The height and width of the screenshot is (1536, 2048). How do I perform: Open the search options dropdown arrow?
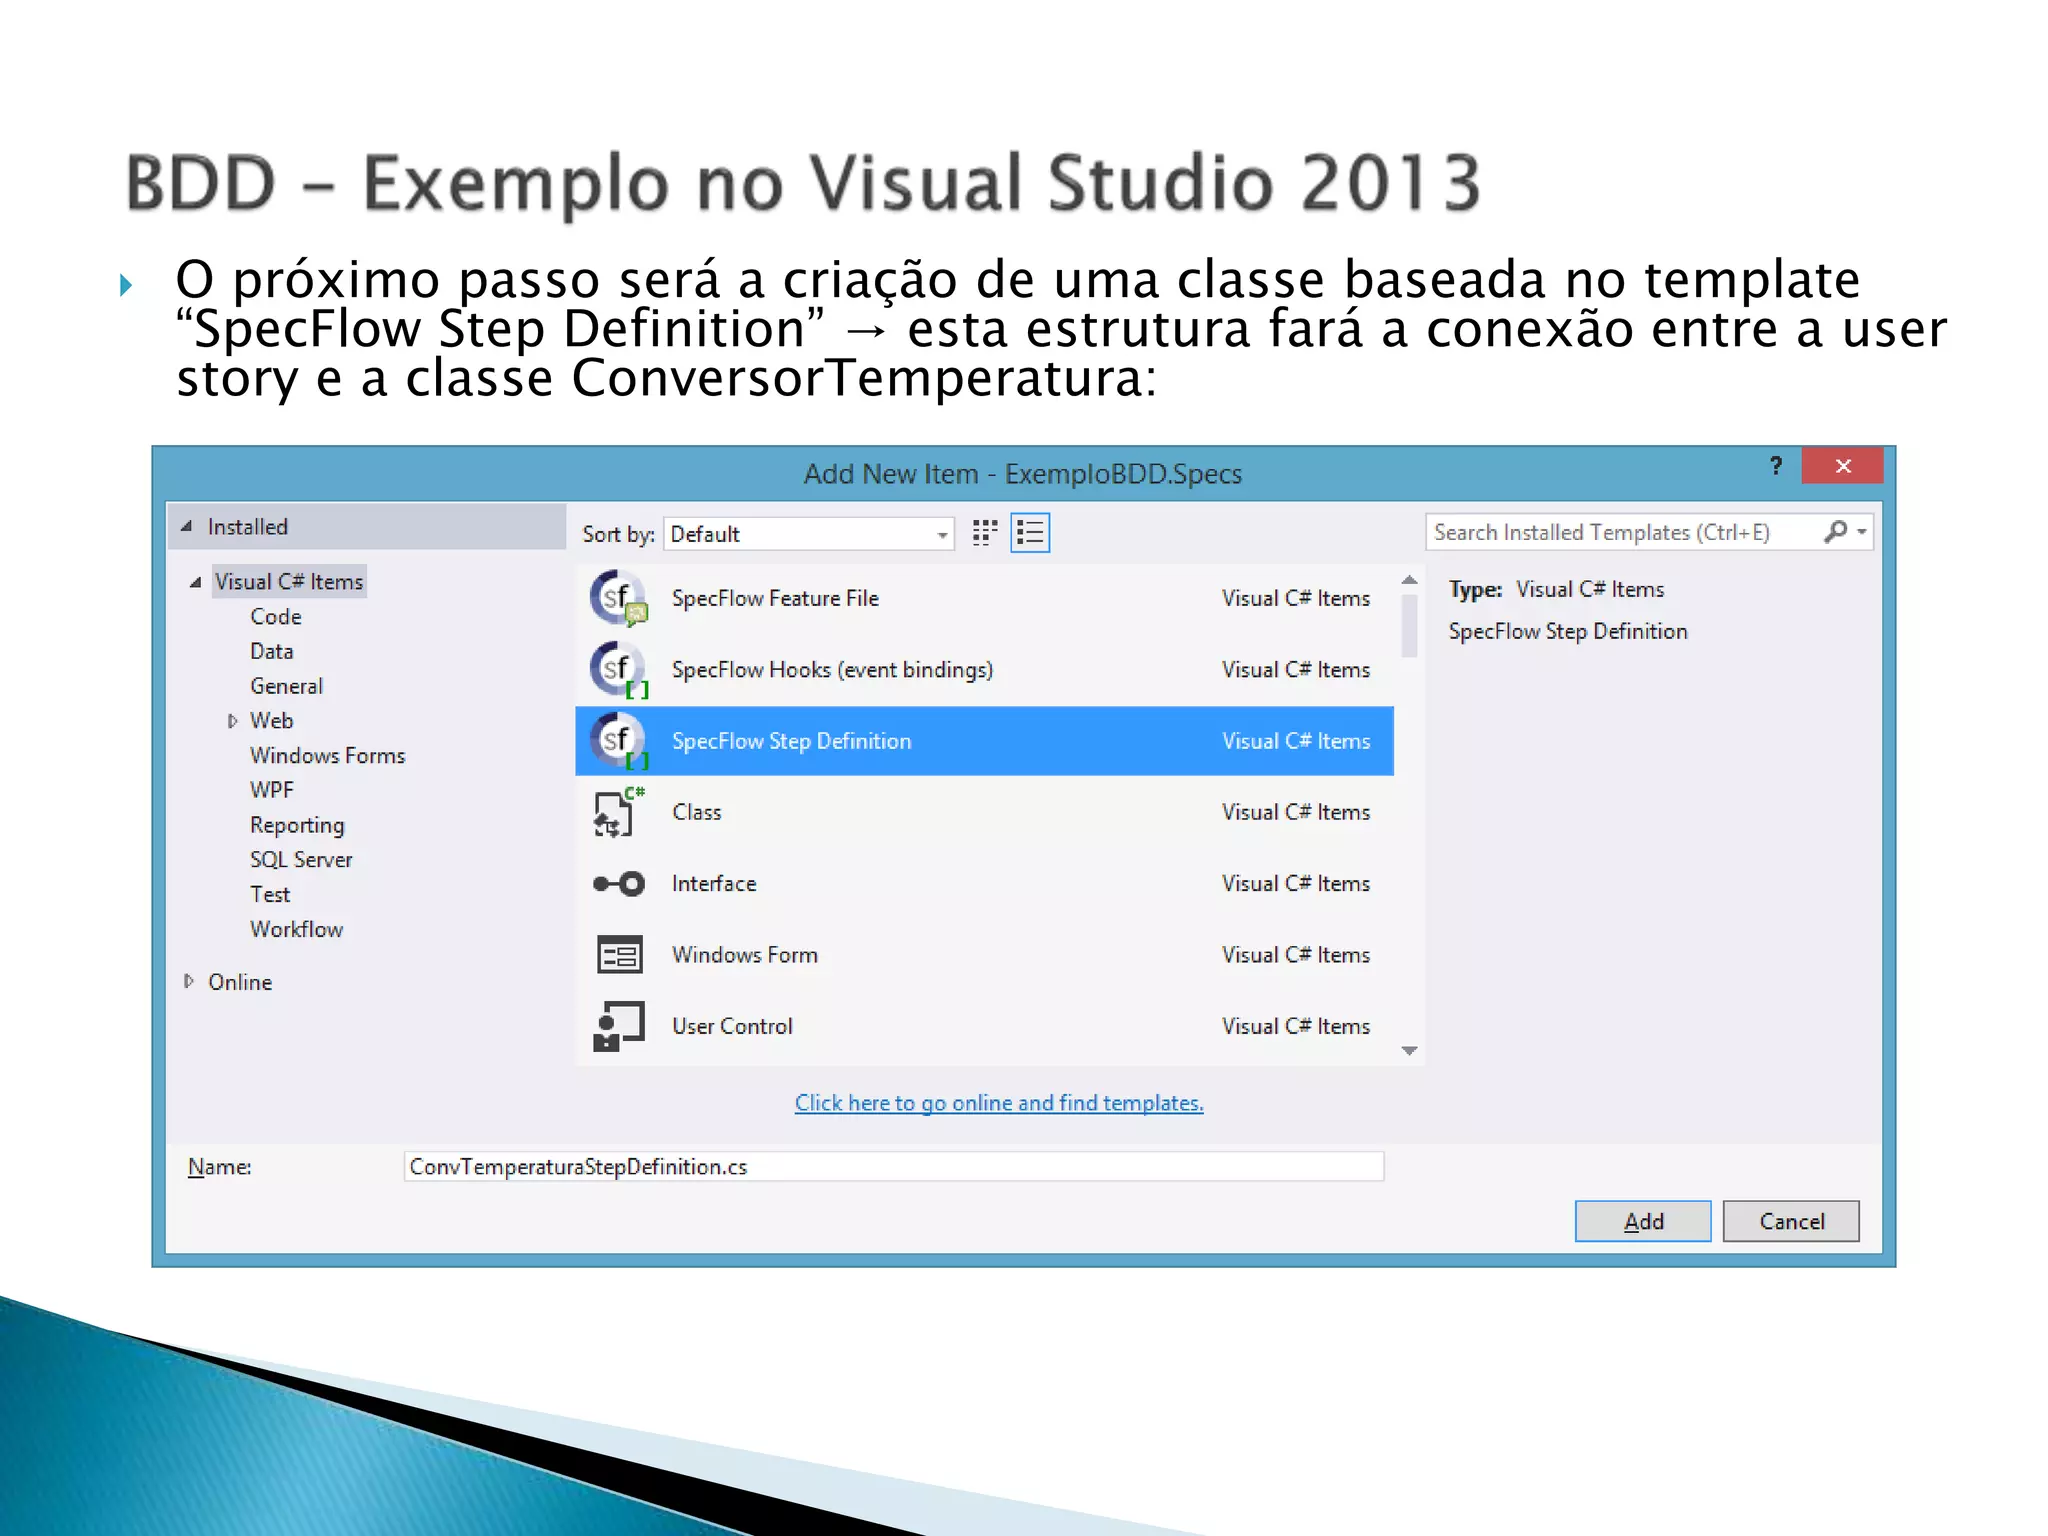[x=1861, y=532]
